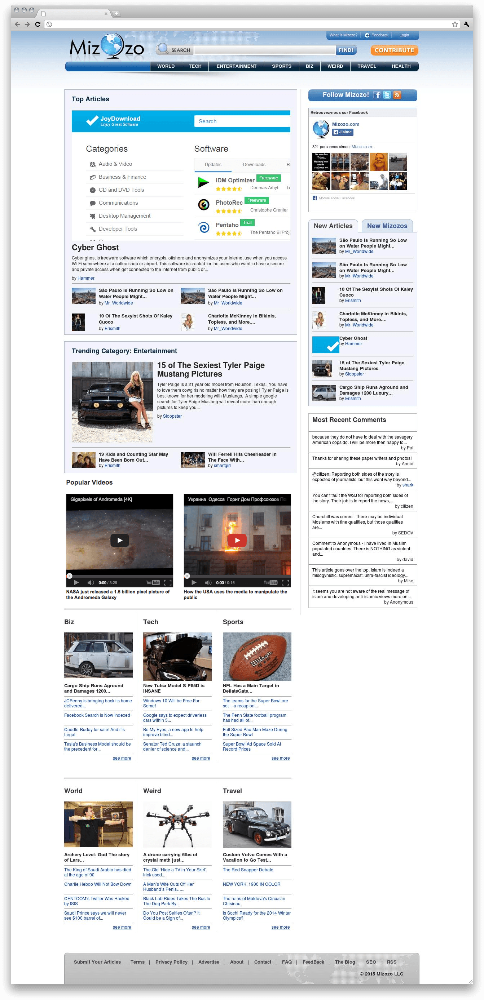The height and width of the screenshot is (1000, 484).
Task: Click the Mizozo globe logo
Action: point(107,47)
